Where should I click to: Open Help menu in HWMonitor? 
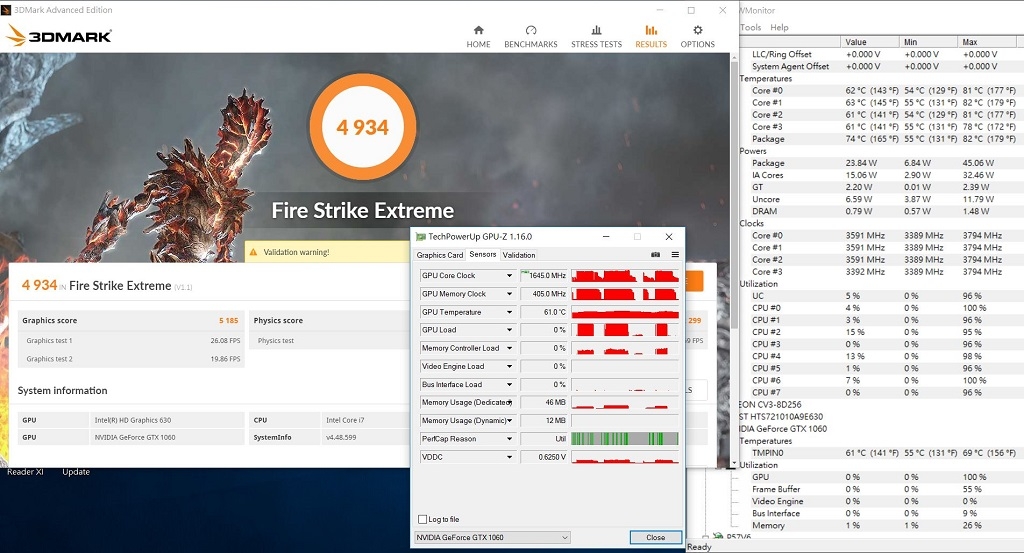(x=779, y=27)
